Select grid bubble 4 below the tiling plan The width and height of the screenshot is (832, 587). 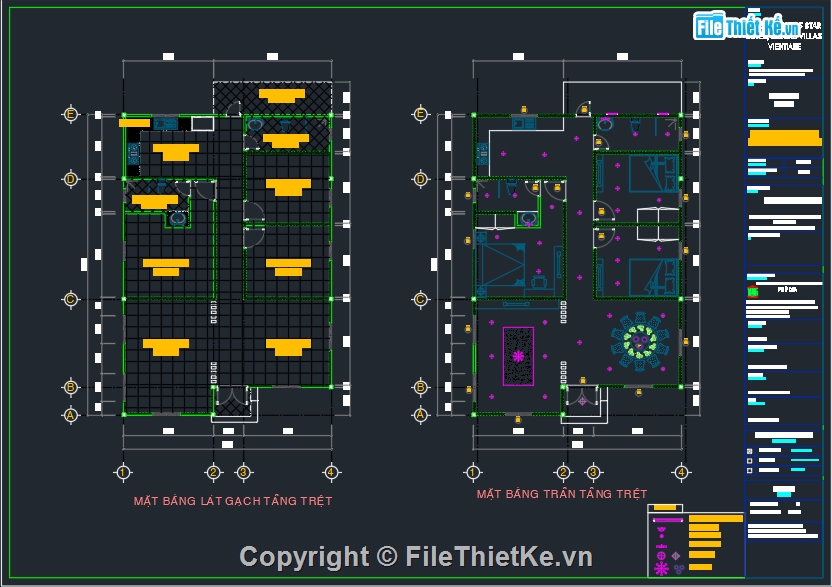pos(331,472)
